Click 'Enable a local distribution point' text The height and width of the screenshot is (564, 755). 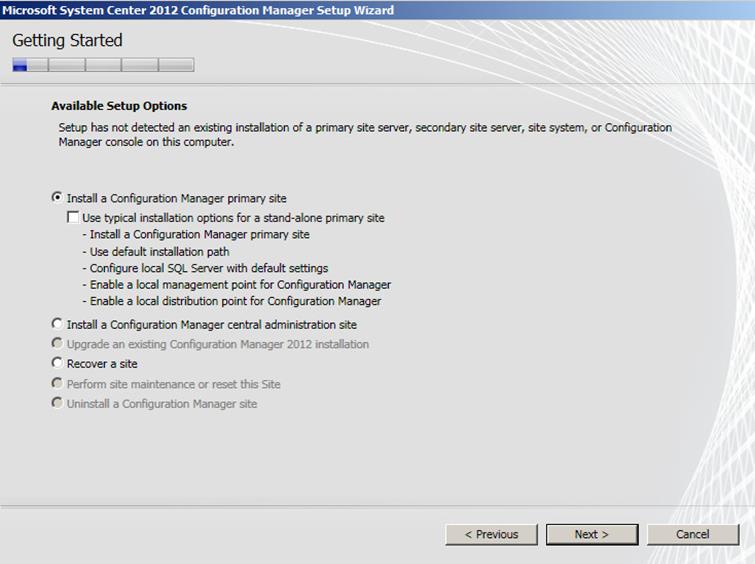[235, 301]
